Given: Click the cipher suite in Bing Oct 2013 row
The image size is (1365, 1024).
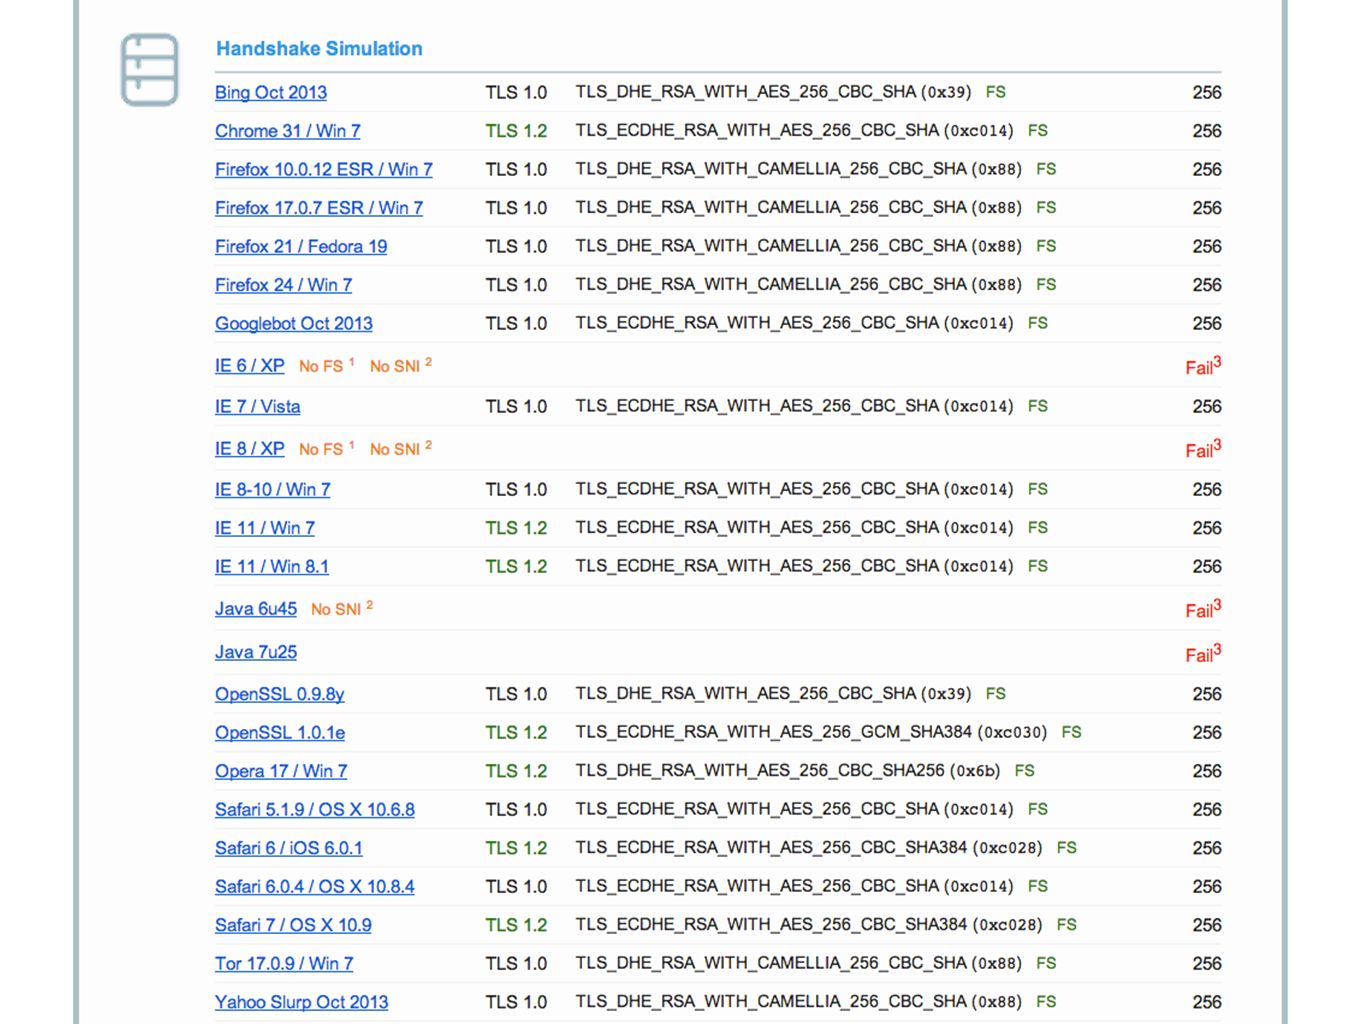Looking at the screenshot, I should click(773, 92).
